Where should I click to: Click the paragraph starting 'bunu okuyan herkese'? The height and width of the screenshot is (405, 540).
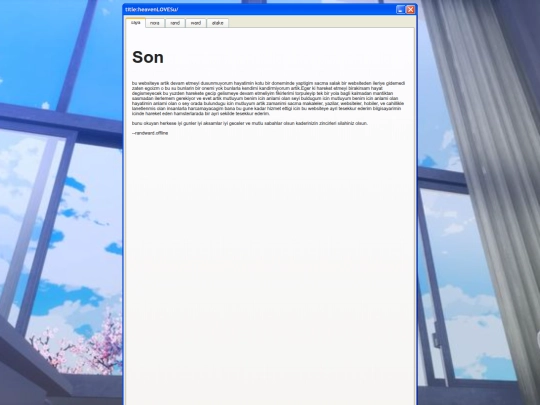250,123
